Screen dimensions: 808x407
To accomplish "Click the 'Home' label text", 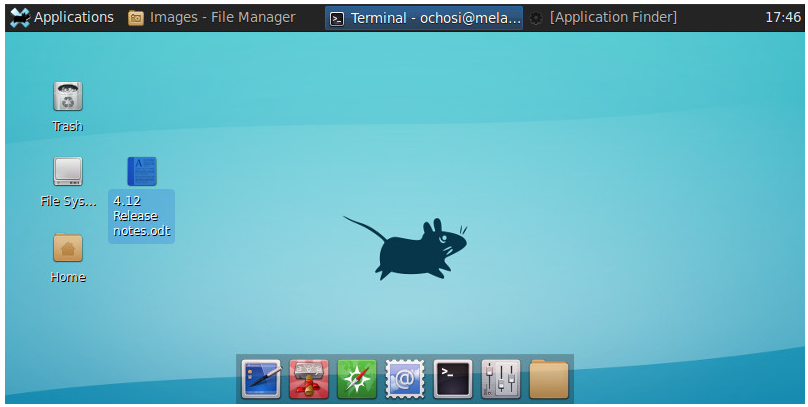I will (x=68, y=277).
